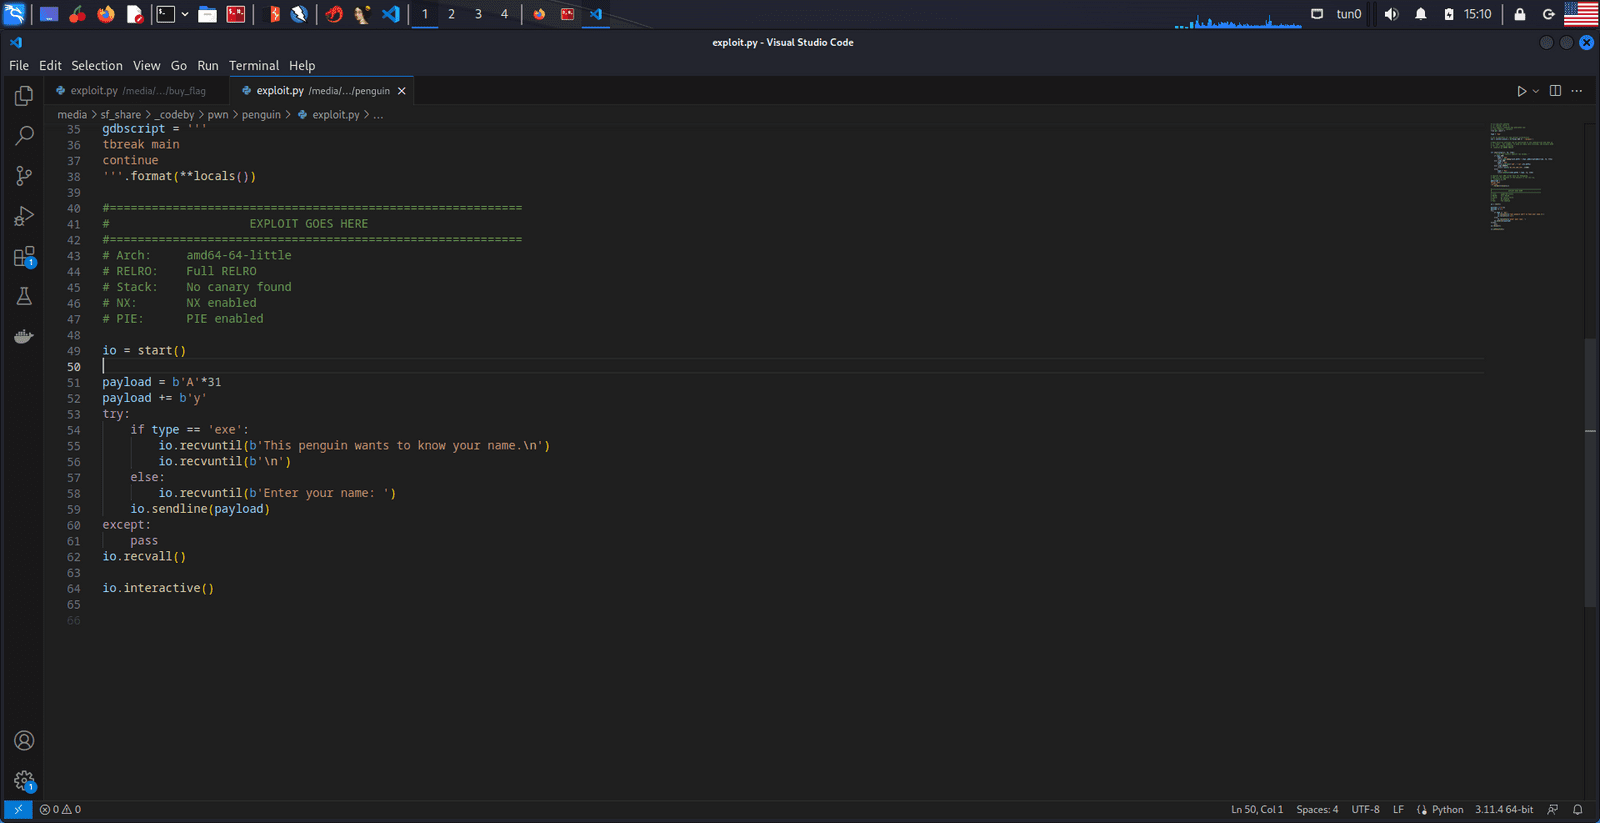Click the feedback icon in status bar
The image size is (1600, 823).
coord(1553,810)
